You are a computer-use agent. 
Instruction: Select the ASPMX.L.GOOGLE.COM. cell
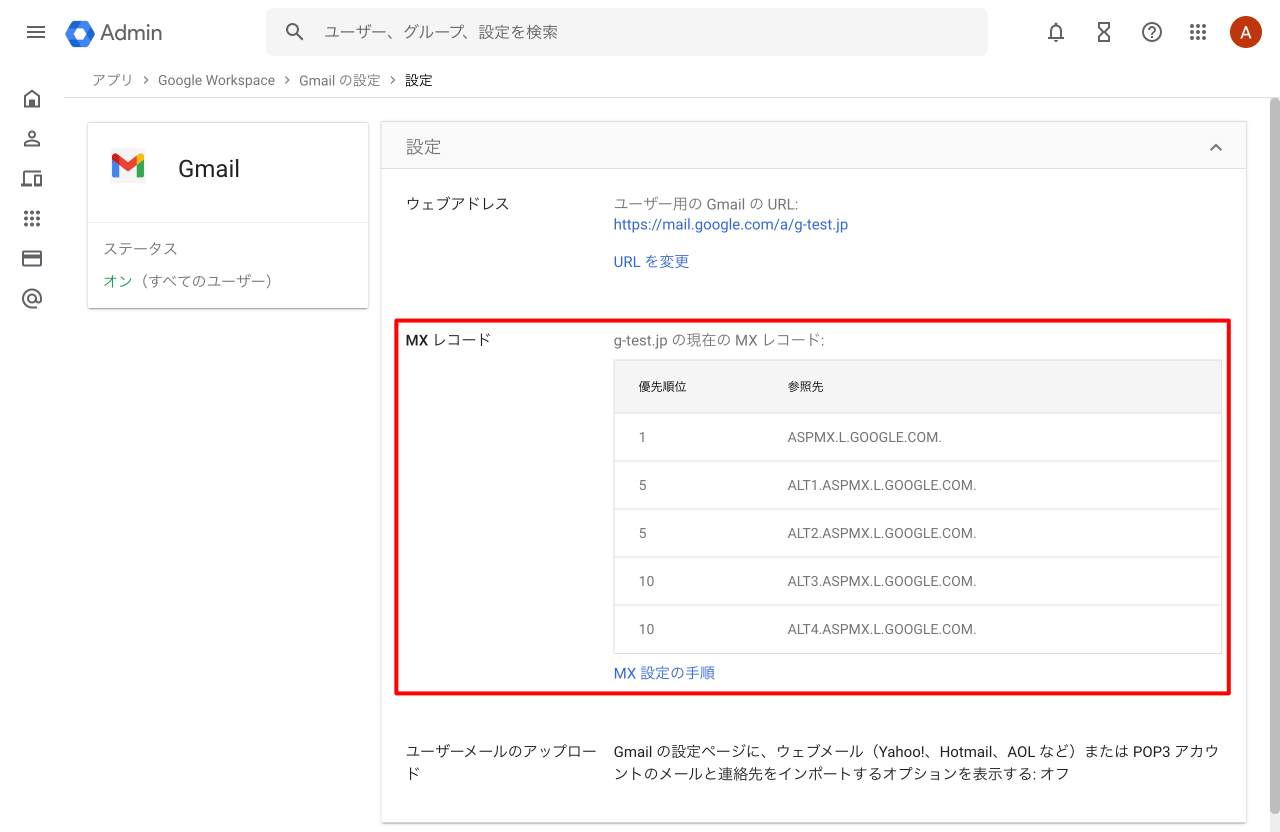865,437
